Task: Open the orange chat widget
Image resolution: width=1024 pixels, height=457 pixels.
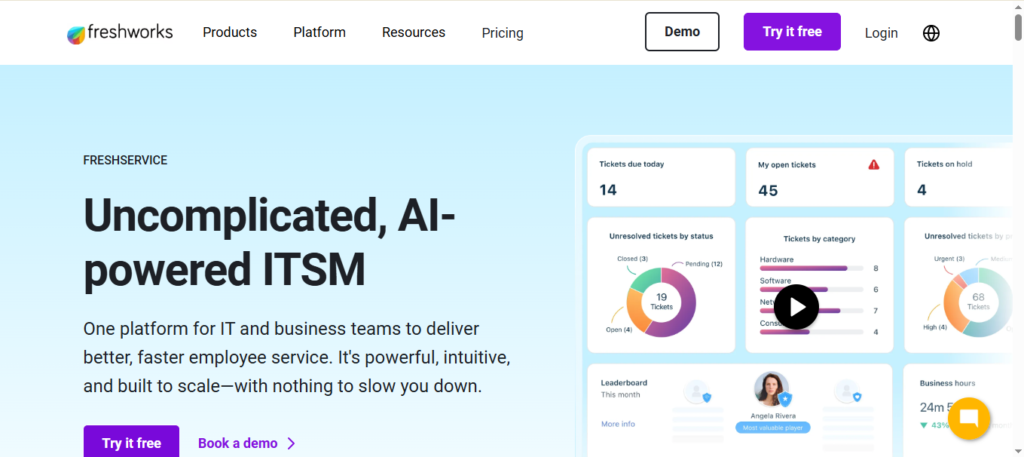Action: point(968,419)
